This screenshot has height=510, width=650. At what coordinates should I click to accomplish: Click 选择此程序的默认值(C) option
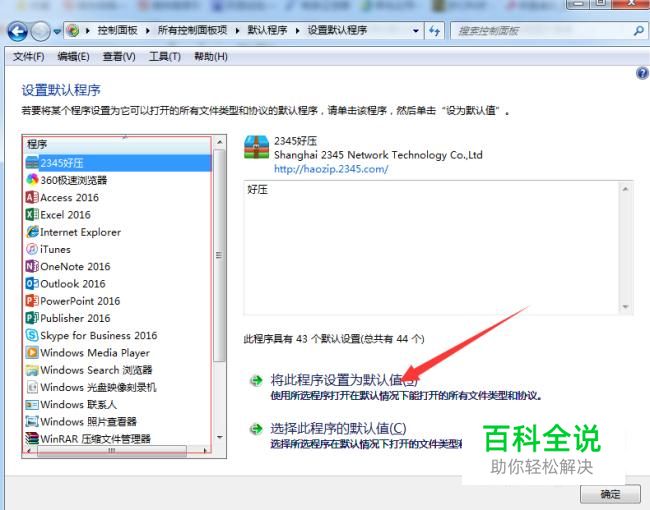[x=338, y=428]
